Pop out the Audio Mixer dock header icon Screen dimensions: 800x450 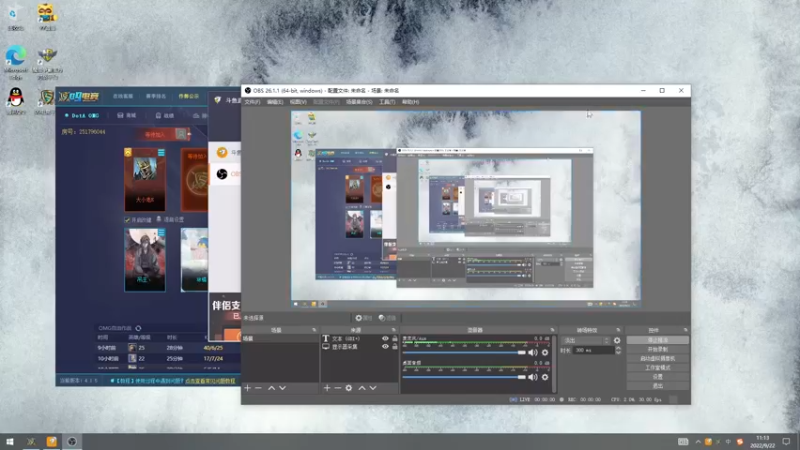pyautogui.click(x=552, y=330)
